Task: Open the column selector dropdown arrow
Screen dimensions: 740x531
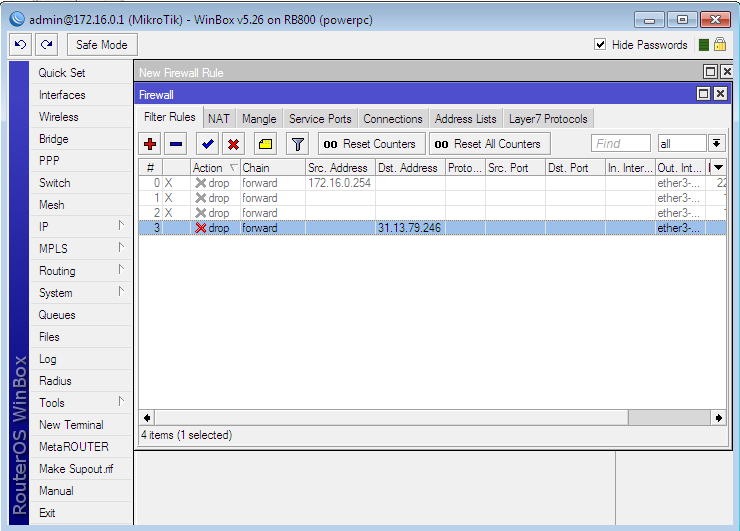Action: tap(718, 168)
